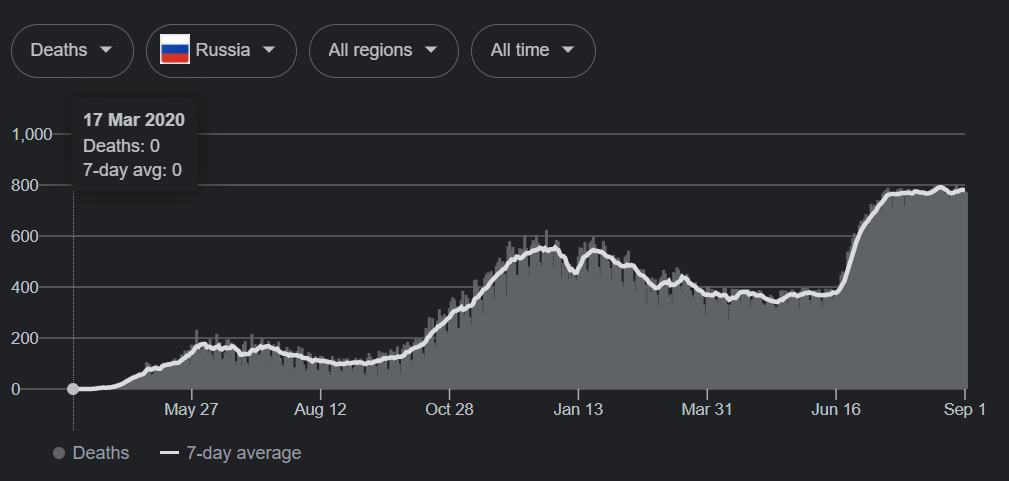Click the 17 Mar 2020 tooltip date
Screen dimensions: 1009x481
tap(134, 120)
